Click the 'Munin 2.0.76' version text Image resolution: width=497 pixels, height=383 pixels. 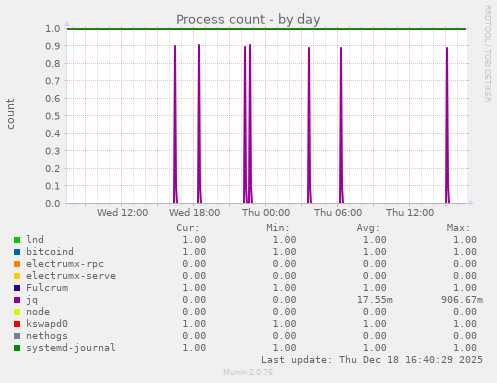(x=248, y=372)
